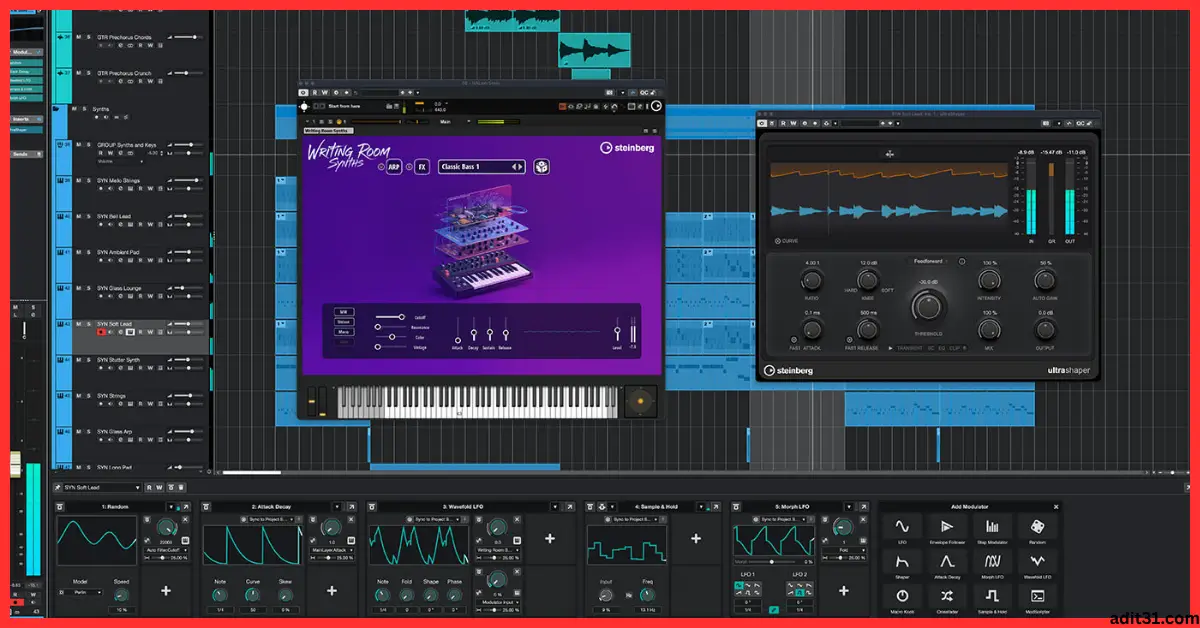The image size is (1200, 628).
Task: Open the Wavefold LFO modulator in a separate window
Action: 570,507
